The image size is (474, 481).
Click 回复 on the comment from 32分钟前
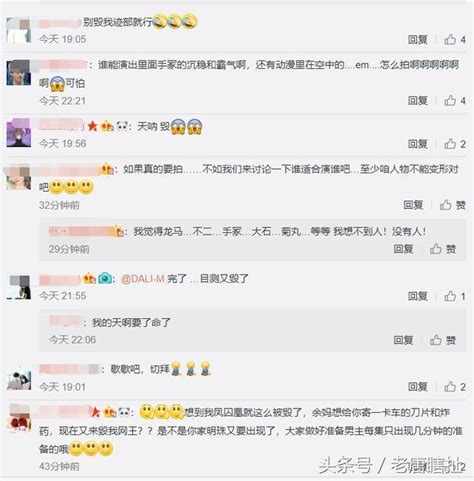[x=413, y=205]
